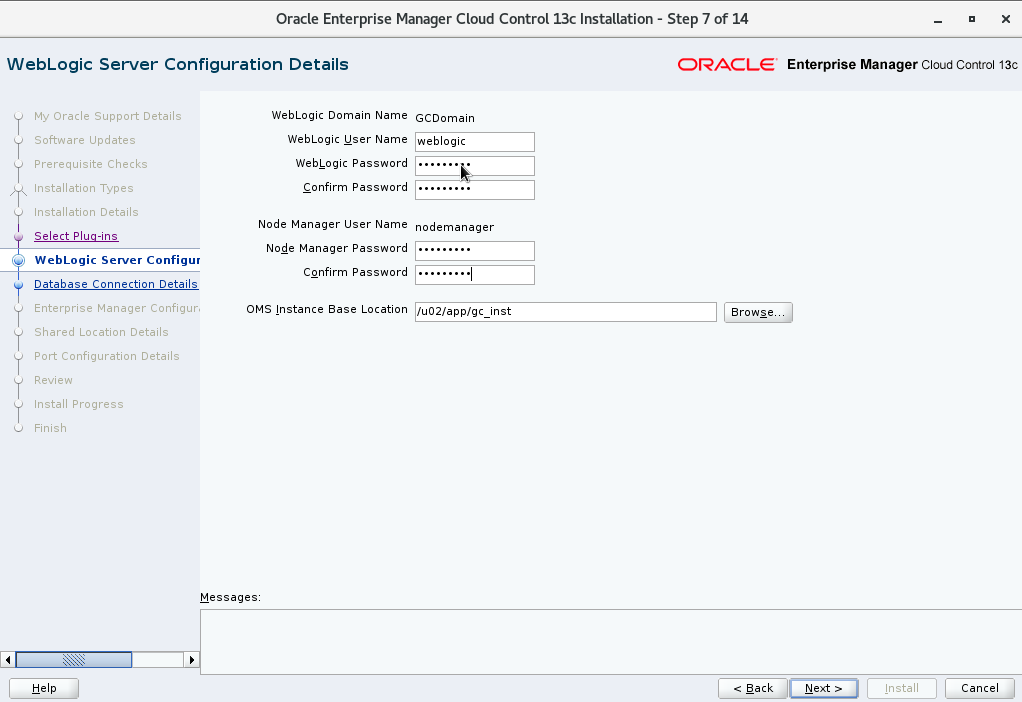Focus the WebLogic User Name field
This screenshot has height=702, width=1022.
[x=474, y=141]
